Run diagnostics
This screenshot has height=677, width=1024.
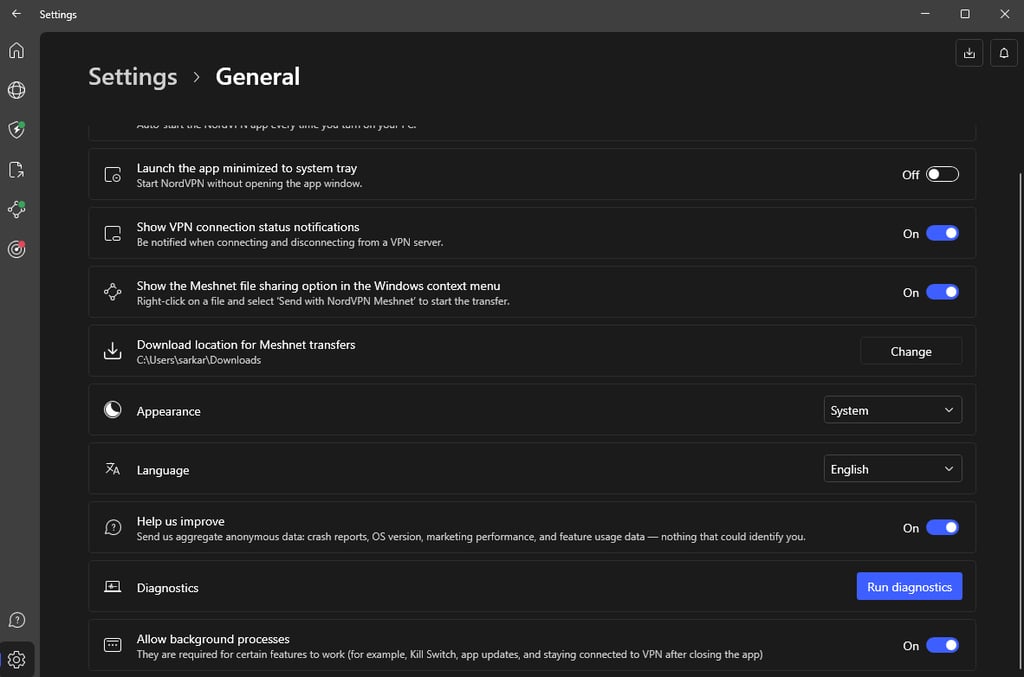(x=909, y=587)
